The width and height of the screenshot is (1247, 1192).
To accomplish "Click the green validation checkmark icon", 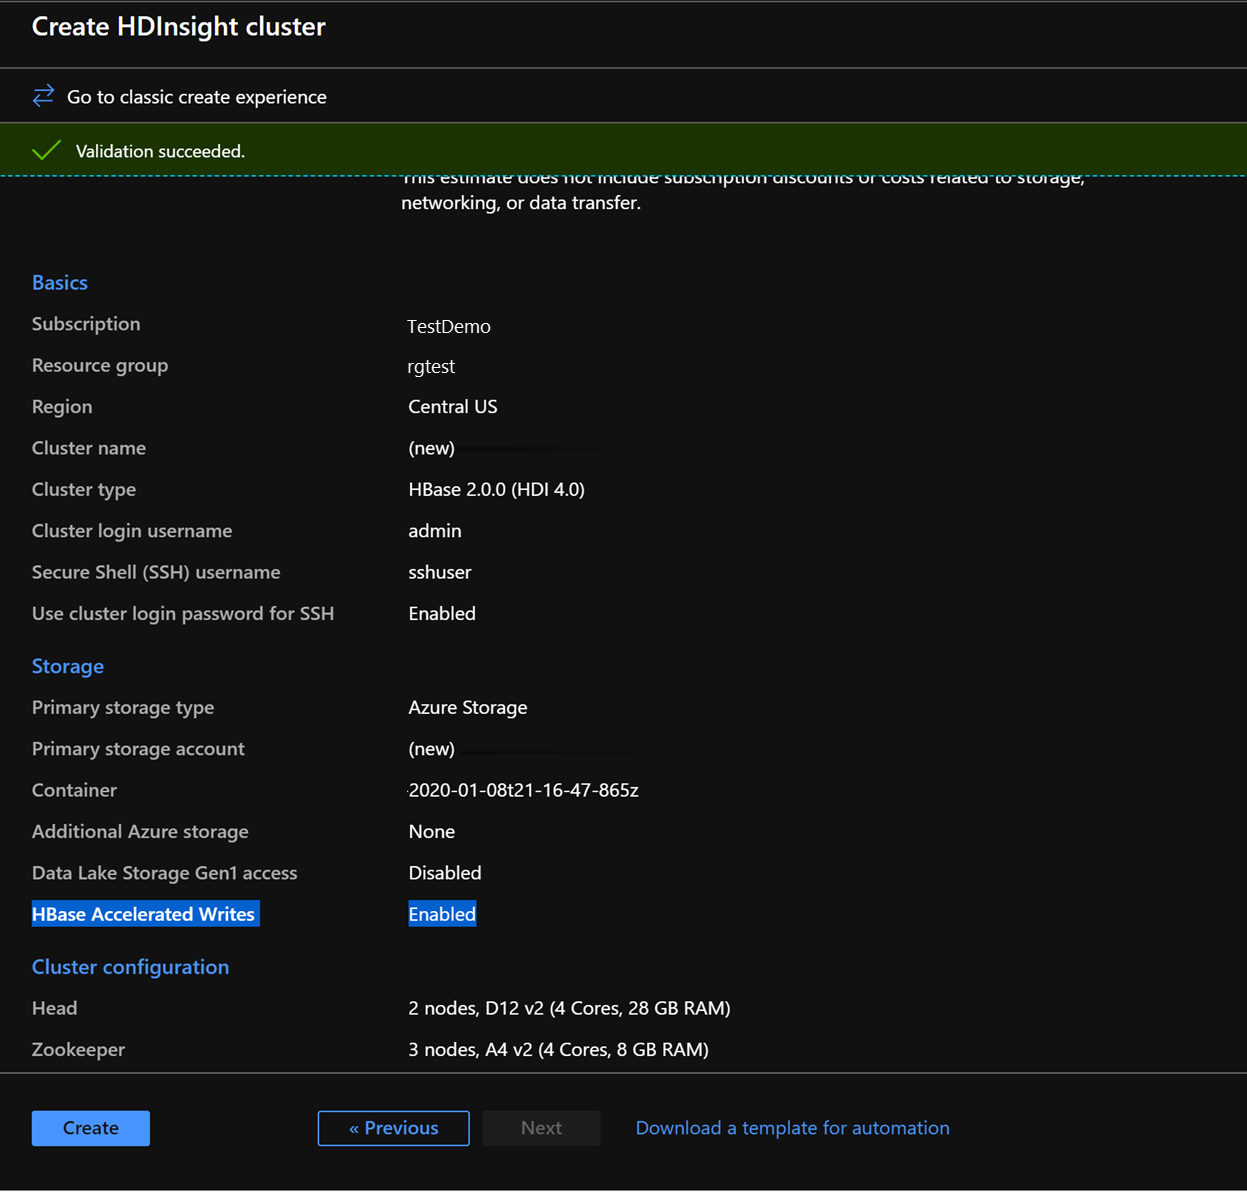I will pos(46,149).
